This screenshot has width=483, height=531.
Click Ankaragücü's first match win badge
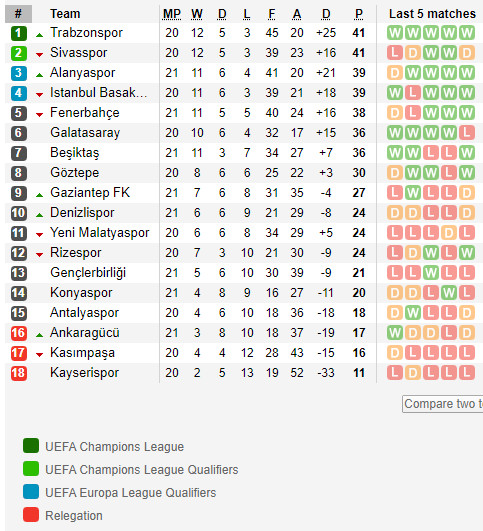coord(395,333)
